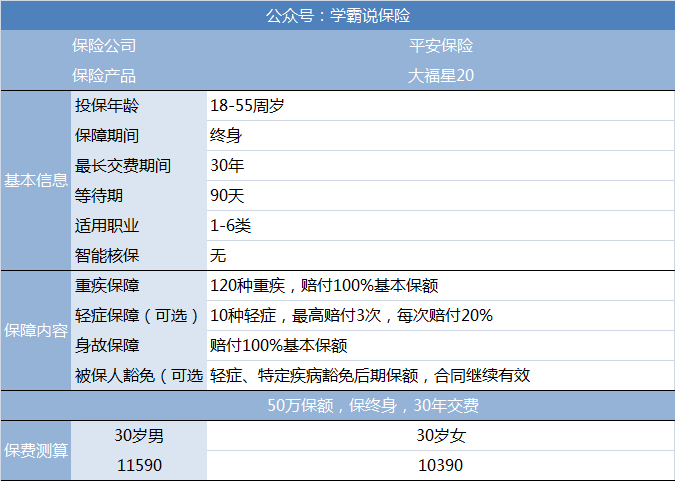Click the 120种重疾 coverage description
Viewport: 675px width, 481px height.
[x=324, y=286]
